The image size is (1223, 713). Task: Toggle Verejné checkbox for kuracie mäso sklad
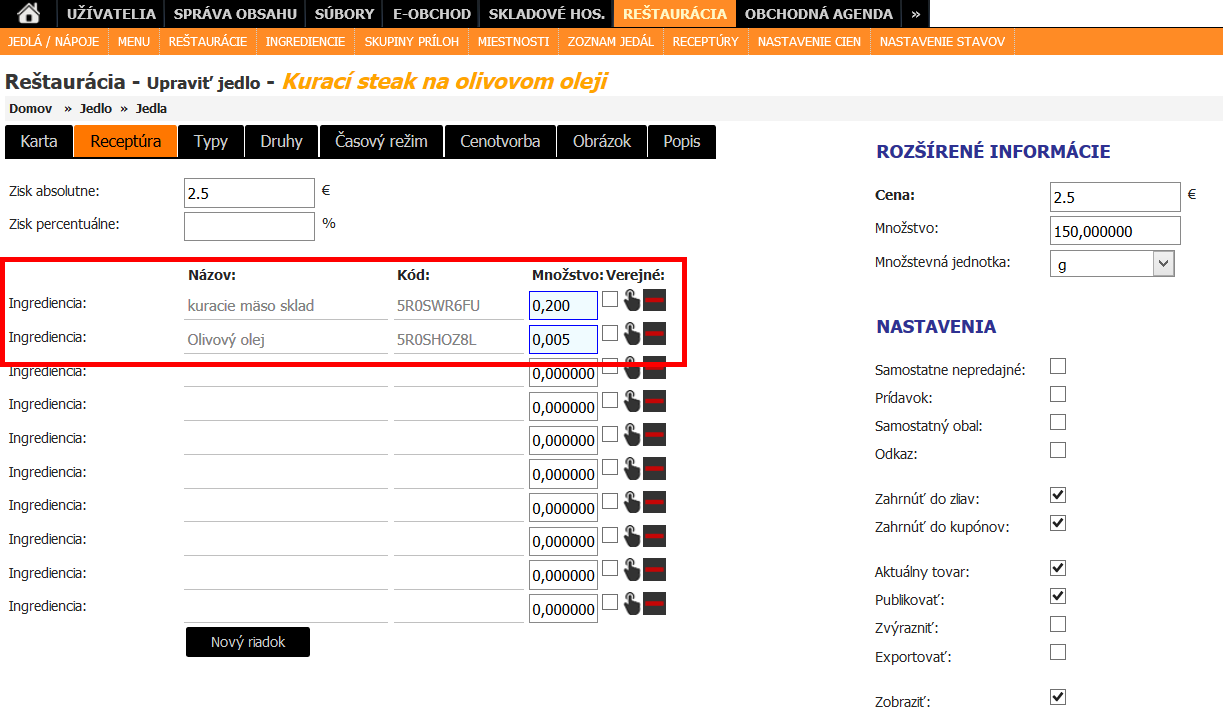610,299
